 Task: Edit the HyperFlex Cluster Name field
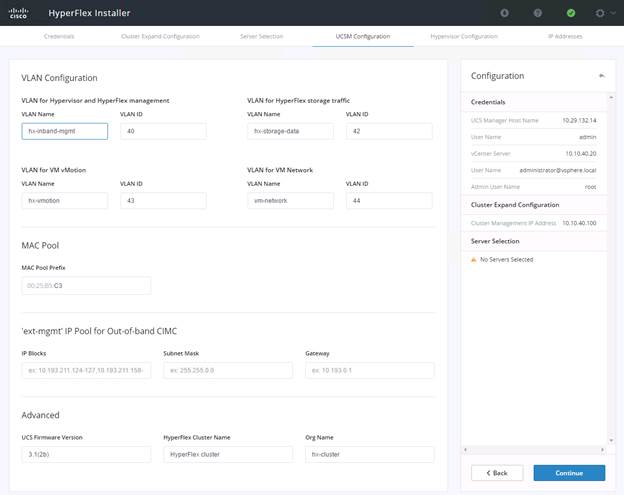coord(228,454)
